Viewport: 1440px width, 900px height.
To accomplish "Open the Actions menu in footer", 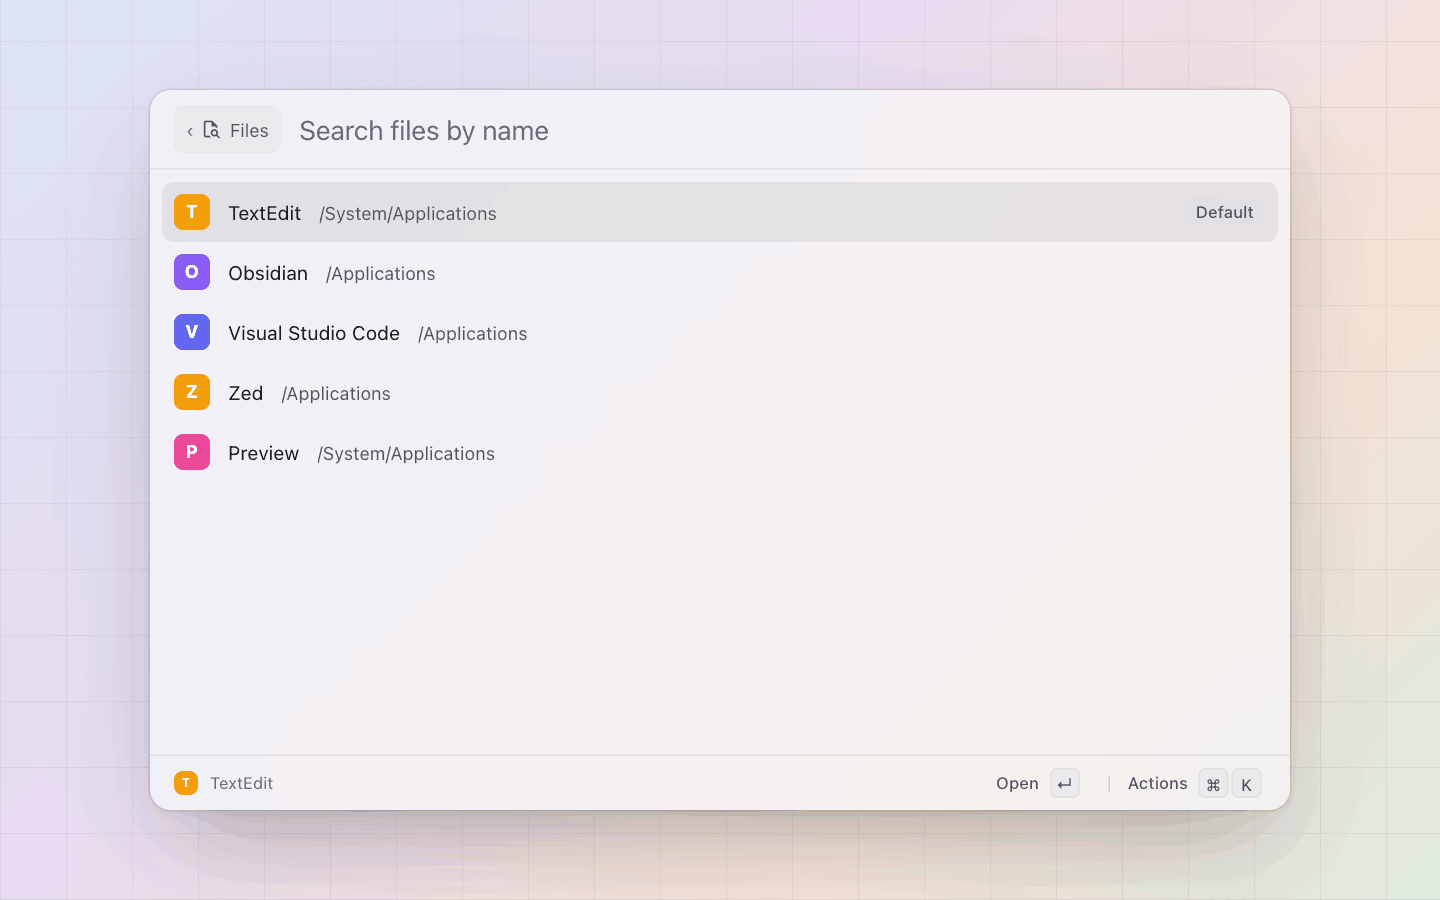I will coord(1158,783).
